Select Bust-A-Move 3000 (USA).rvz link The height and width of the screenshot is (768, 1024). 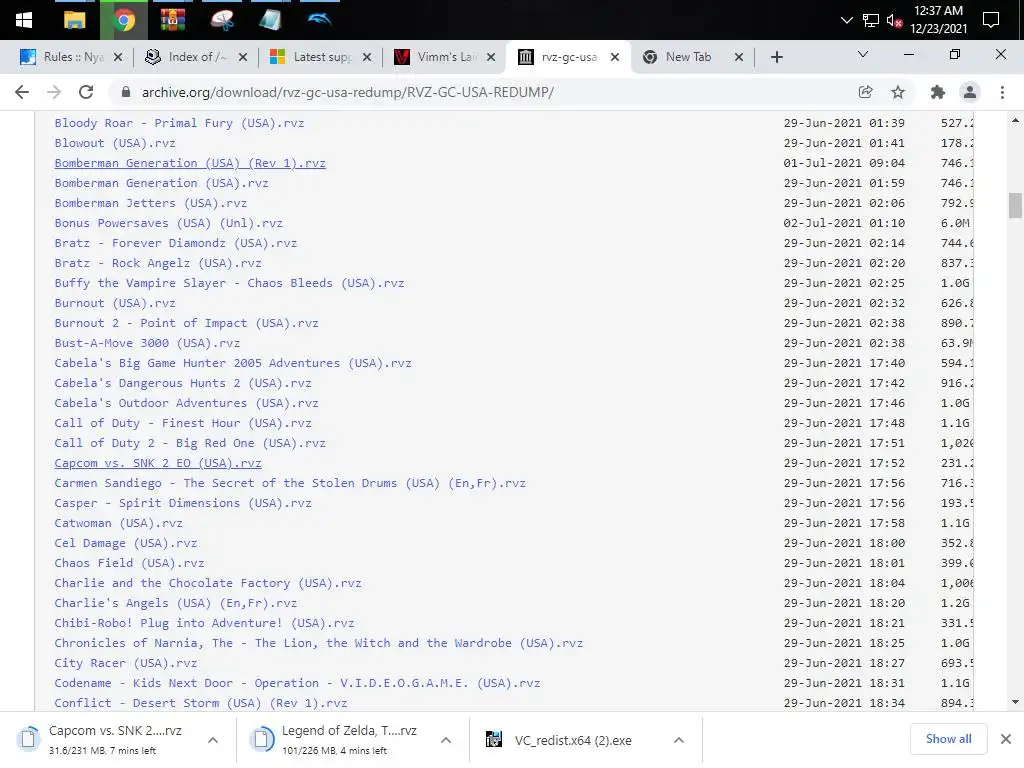(147, 343)
